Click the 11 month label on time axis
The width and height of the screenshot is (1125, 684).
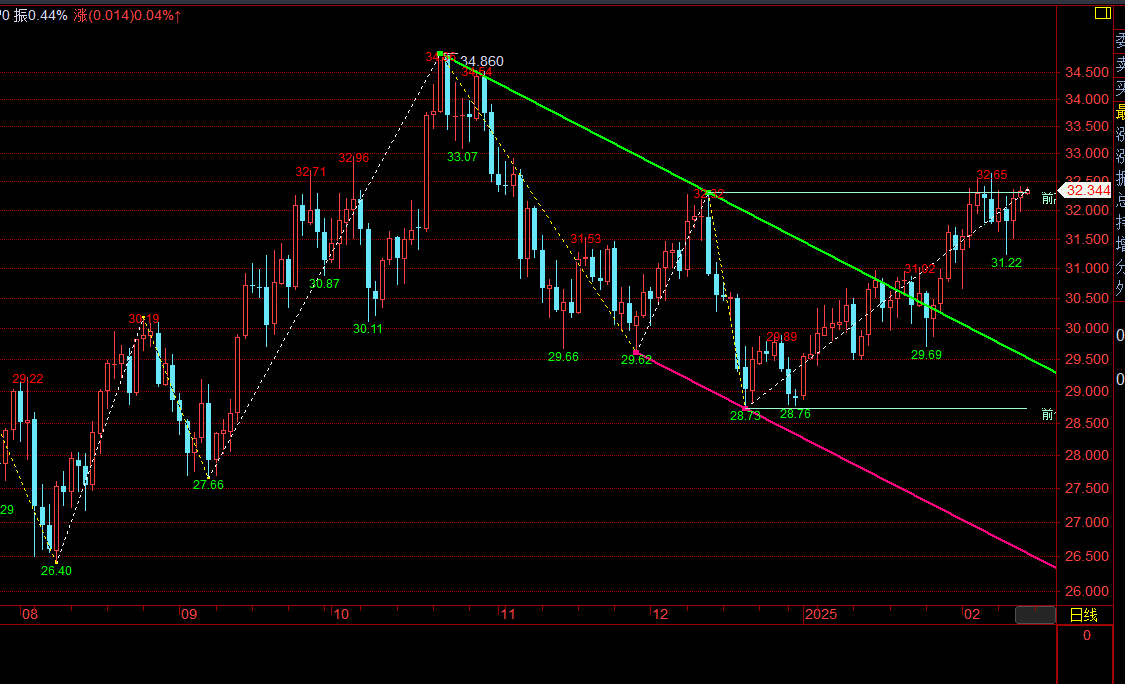[507, 614]
